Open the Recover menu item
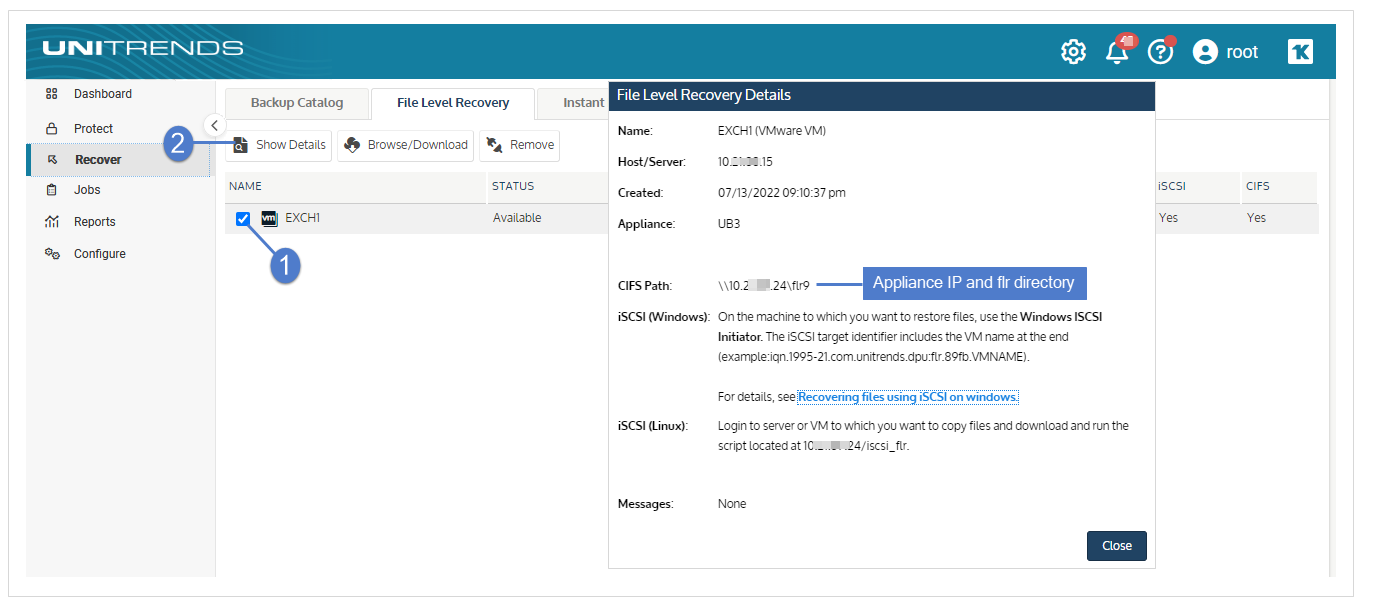The height and width of the screenshot is (616, 1376). click(x=98, y=160)
